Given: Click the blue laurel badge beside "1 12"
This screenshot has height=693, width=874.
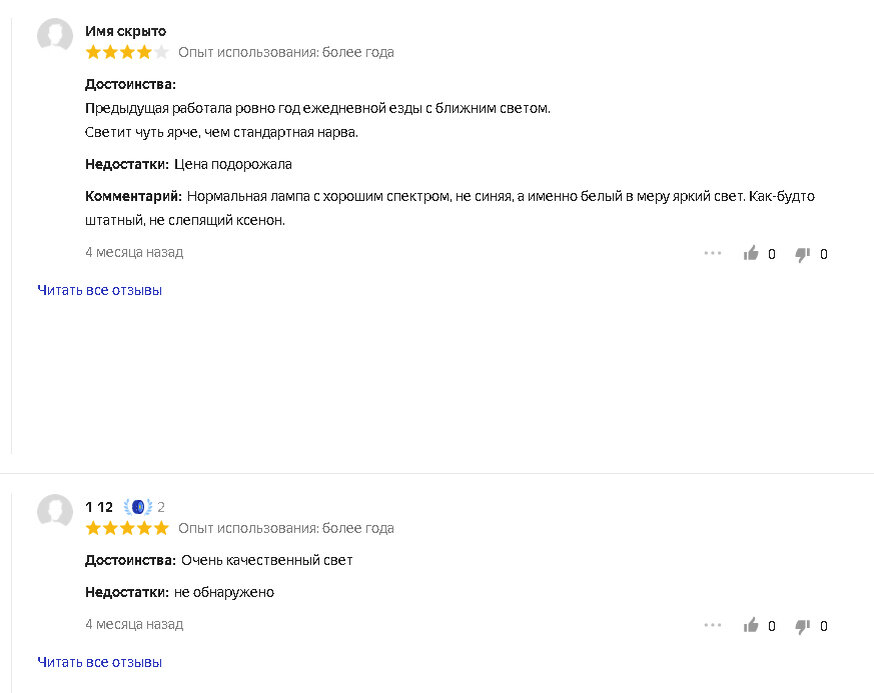Looking at the screenshot, I should 138,507.
